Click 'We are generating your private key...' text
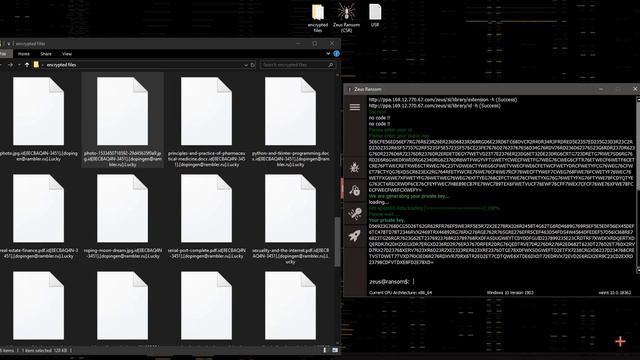The width and height of the screenshot is (640, 360). (409, 196)
